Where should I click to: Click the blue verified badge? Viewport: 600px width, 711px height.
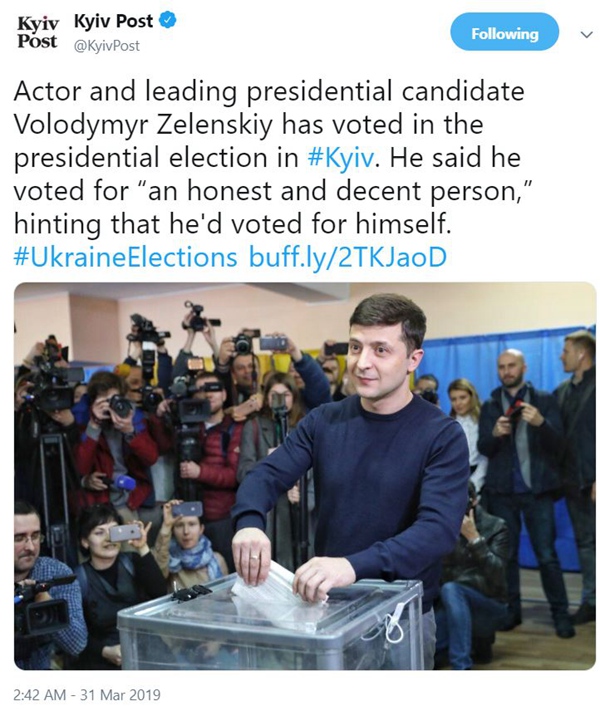[x=170, y=22]
